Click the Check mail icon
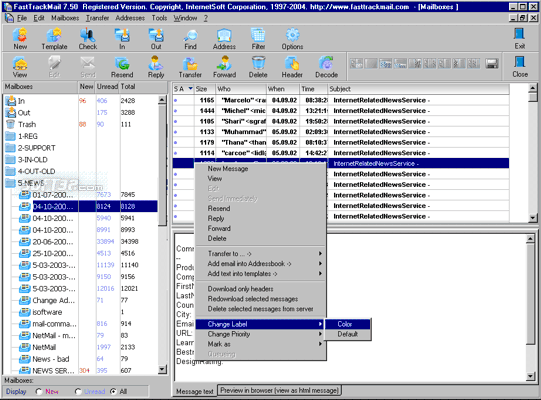Image resolution: width=541 pixels, height=400 pixels. (88, 39)
